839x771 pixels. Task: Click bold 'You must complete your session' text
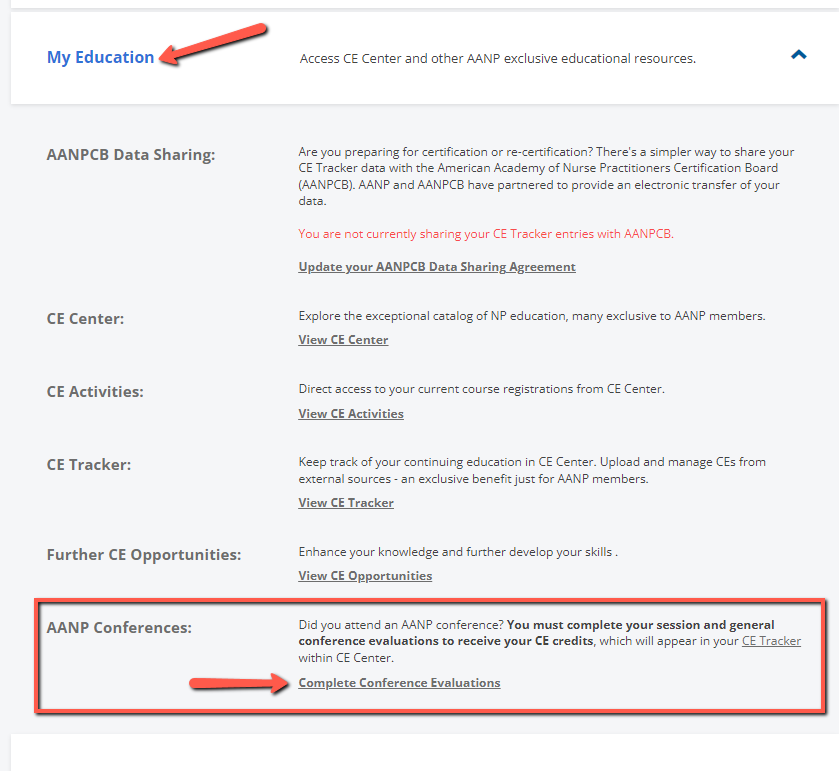(536, 633)
